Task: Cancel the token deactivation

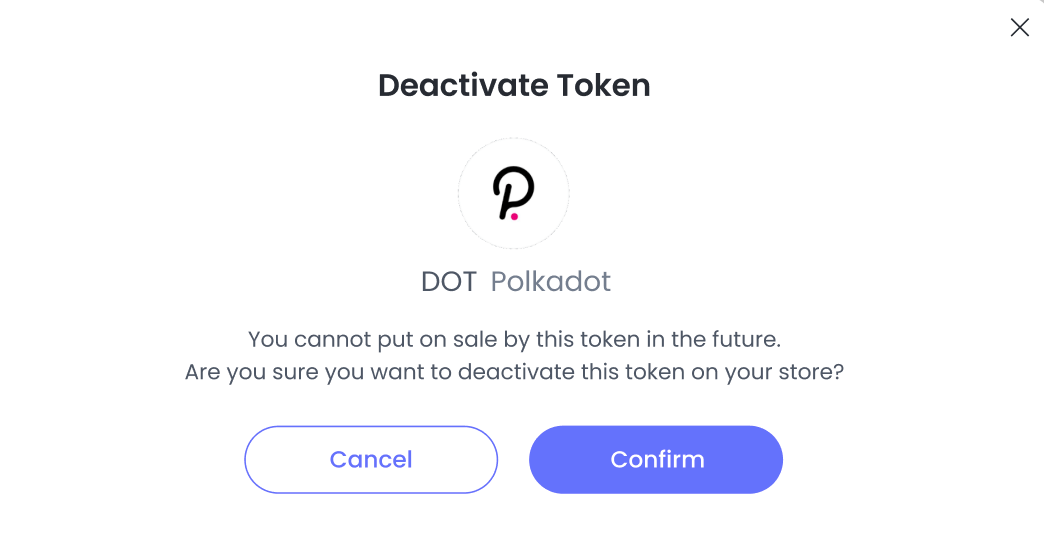Action: (371, 459)
